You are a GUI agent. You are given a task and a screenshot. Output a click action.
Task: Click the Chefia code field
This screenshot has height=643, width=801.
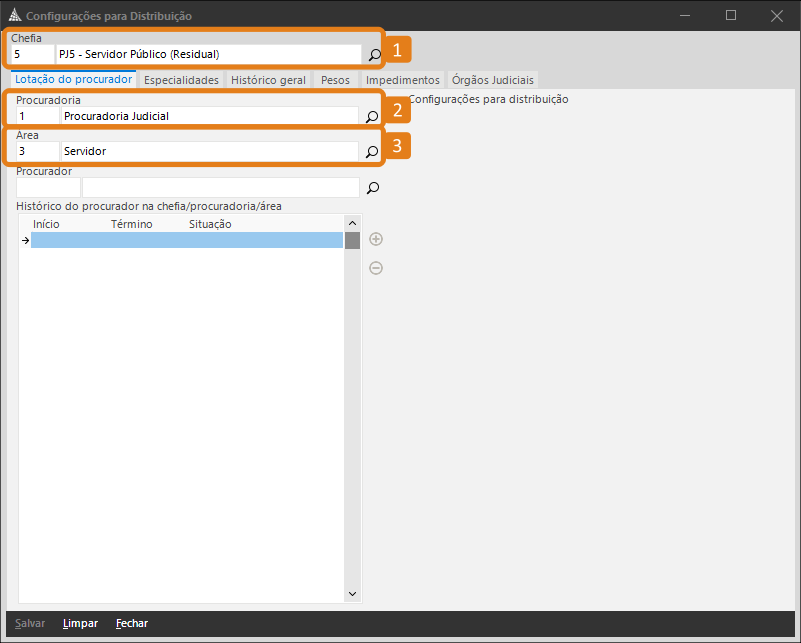point(32,54)
